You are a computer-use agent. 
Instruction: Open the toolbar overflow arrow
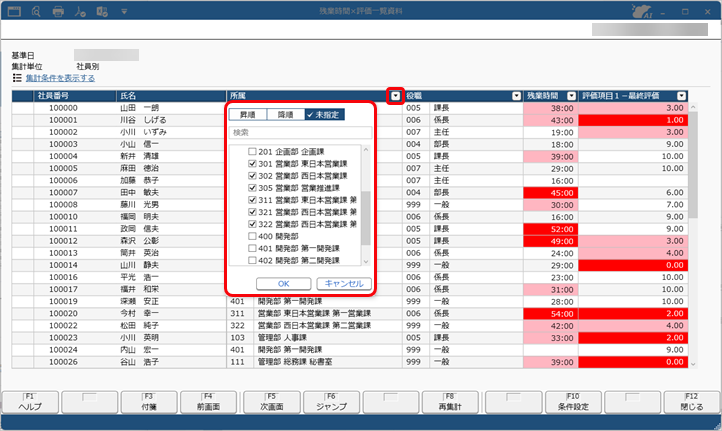[x=124, y=12]
